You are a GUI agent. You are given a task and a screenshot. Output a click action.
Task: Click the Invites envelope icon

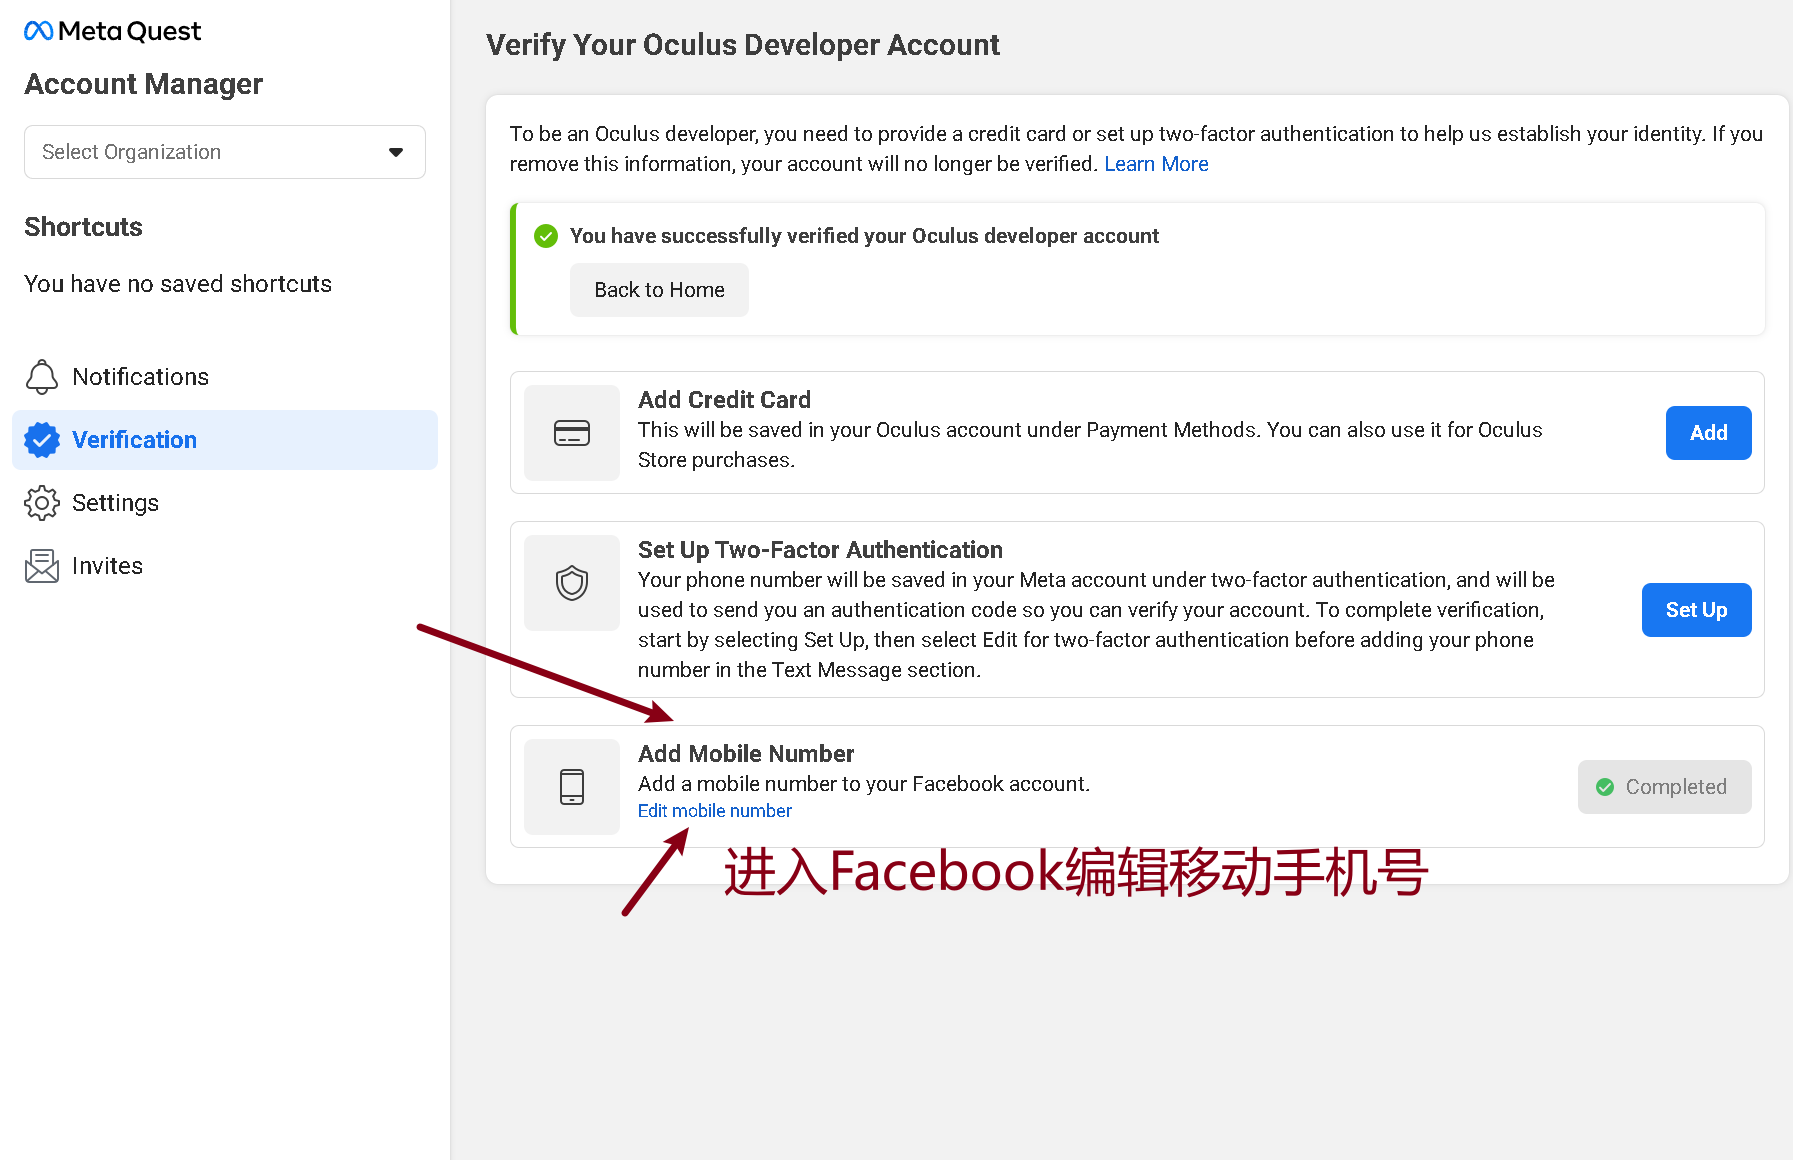pyautogui.click(x=42, y=566)
